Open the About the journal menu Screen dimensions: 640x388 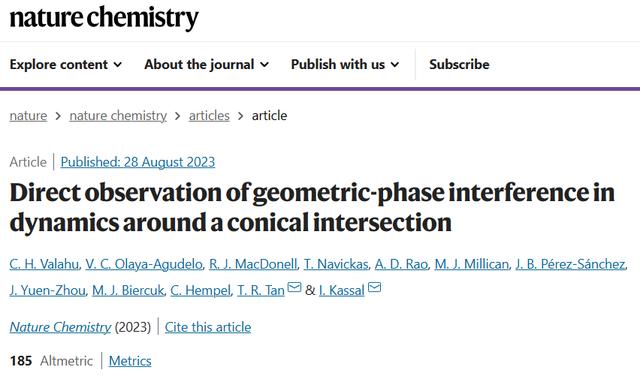[x=207, y=64]
